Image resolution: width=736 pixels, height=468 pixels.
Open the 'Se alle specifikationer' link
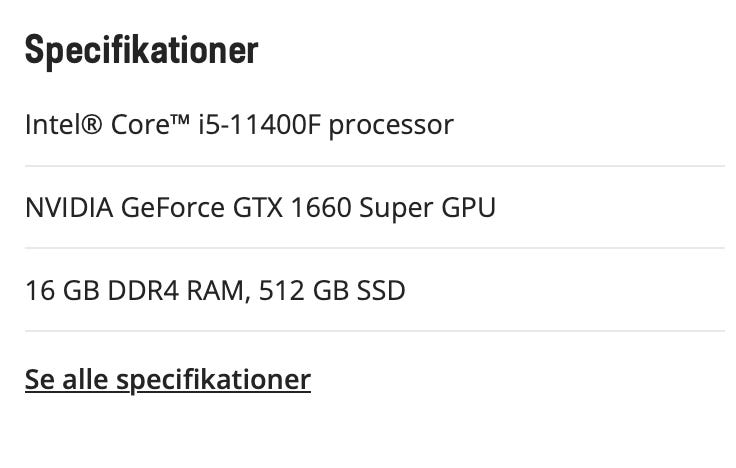(x=168, y=380)
